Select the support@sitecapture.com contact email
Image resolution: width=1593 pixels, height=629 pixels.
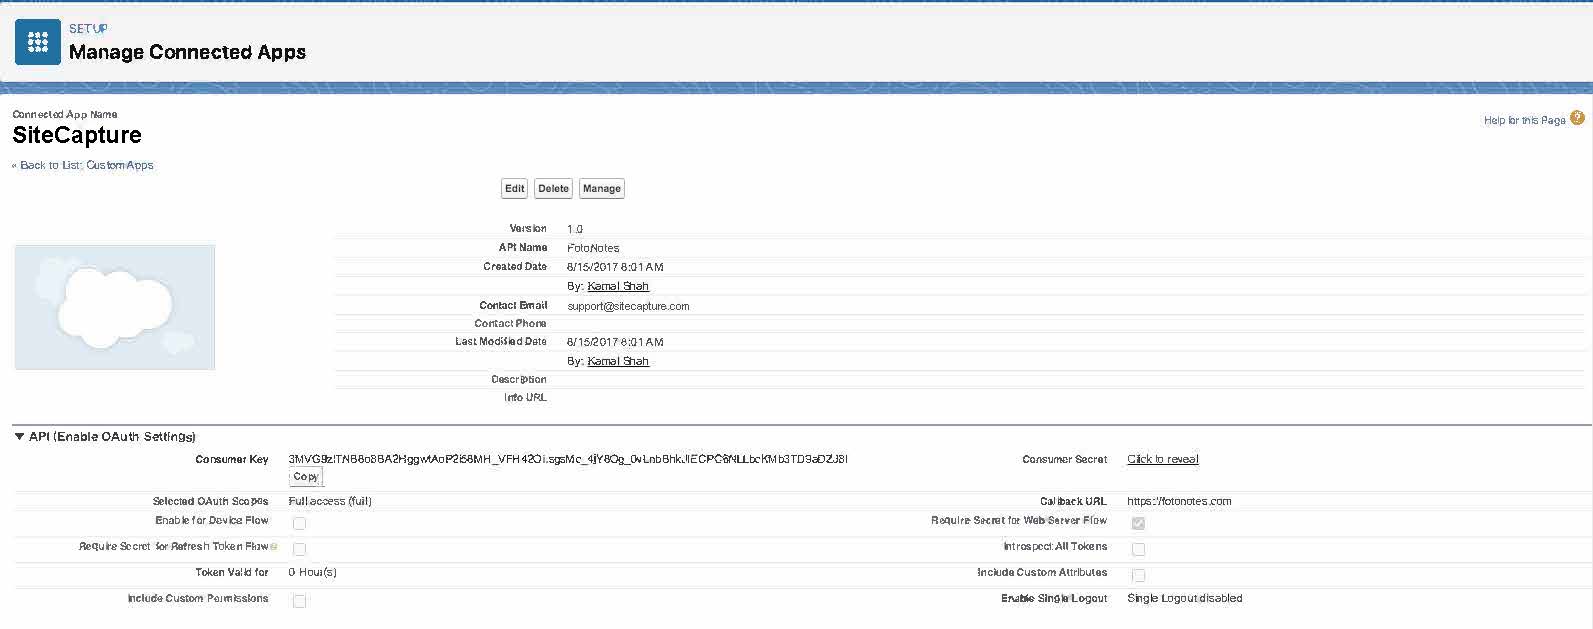[x=628, y=306]
